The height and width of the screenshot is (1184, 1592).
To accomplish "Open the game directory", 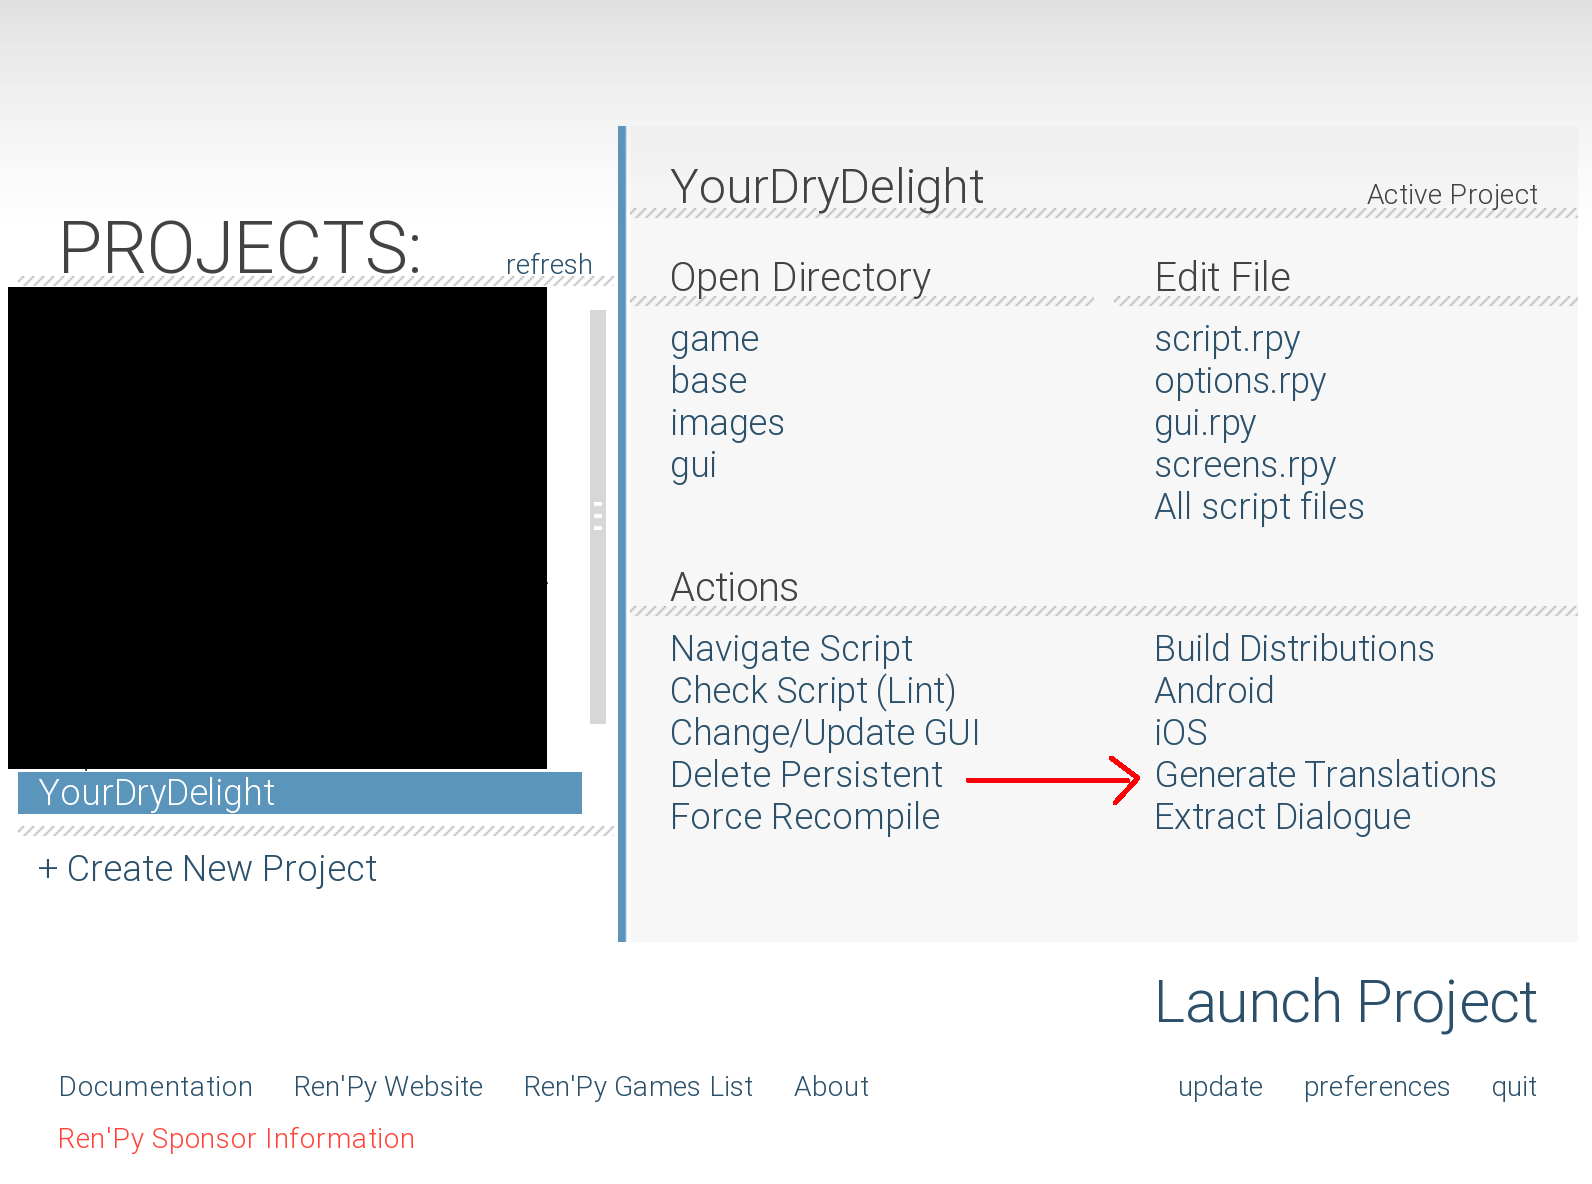I will (715, 339).
